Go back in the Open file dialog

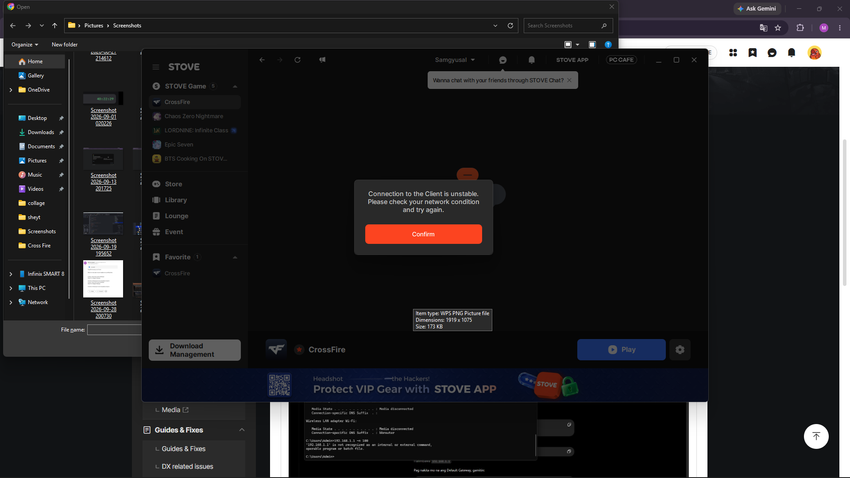pyautogui.click(x=13, y=25)
